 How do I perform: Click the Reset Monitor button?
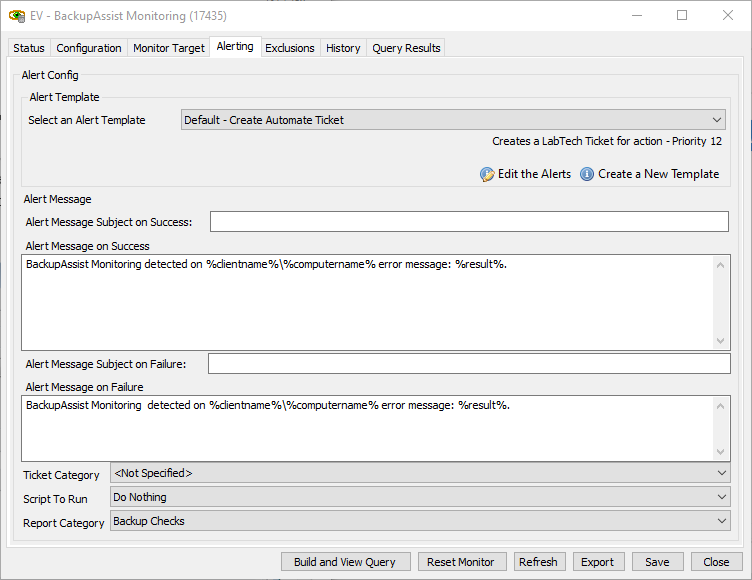461,562
